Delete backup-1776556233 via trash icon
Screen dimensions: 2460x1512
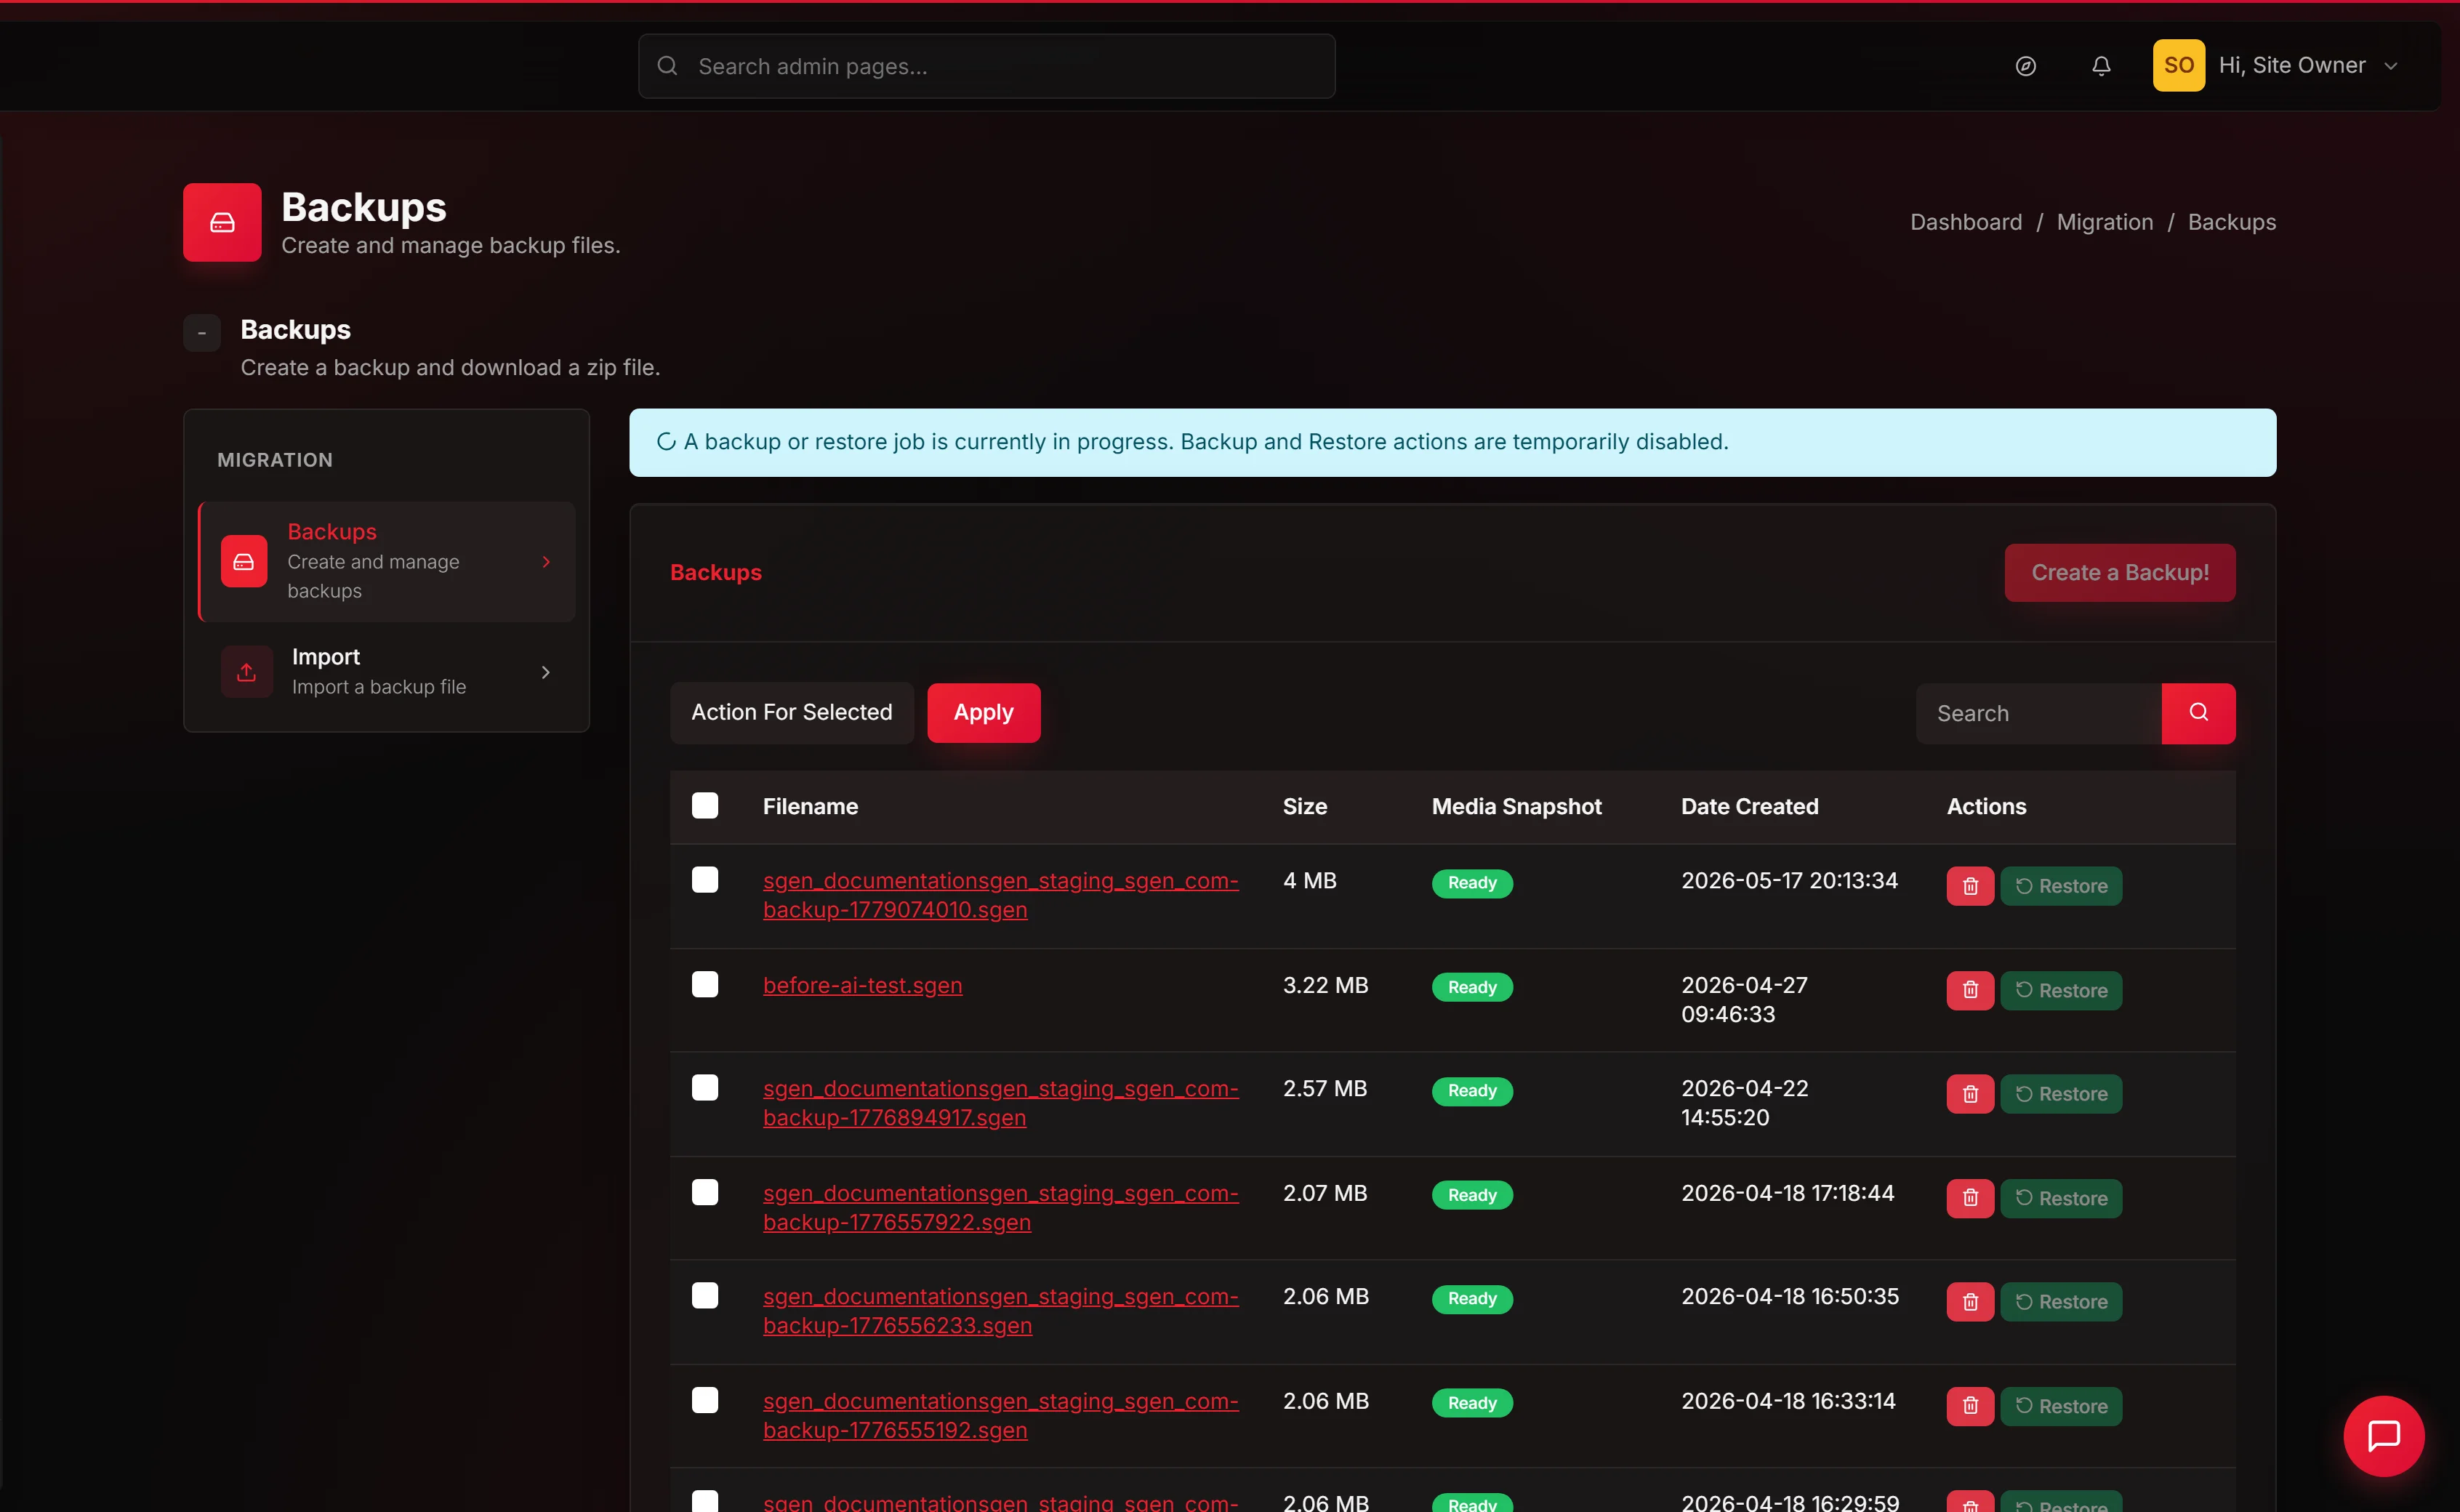1970,1302
